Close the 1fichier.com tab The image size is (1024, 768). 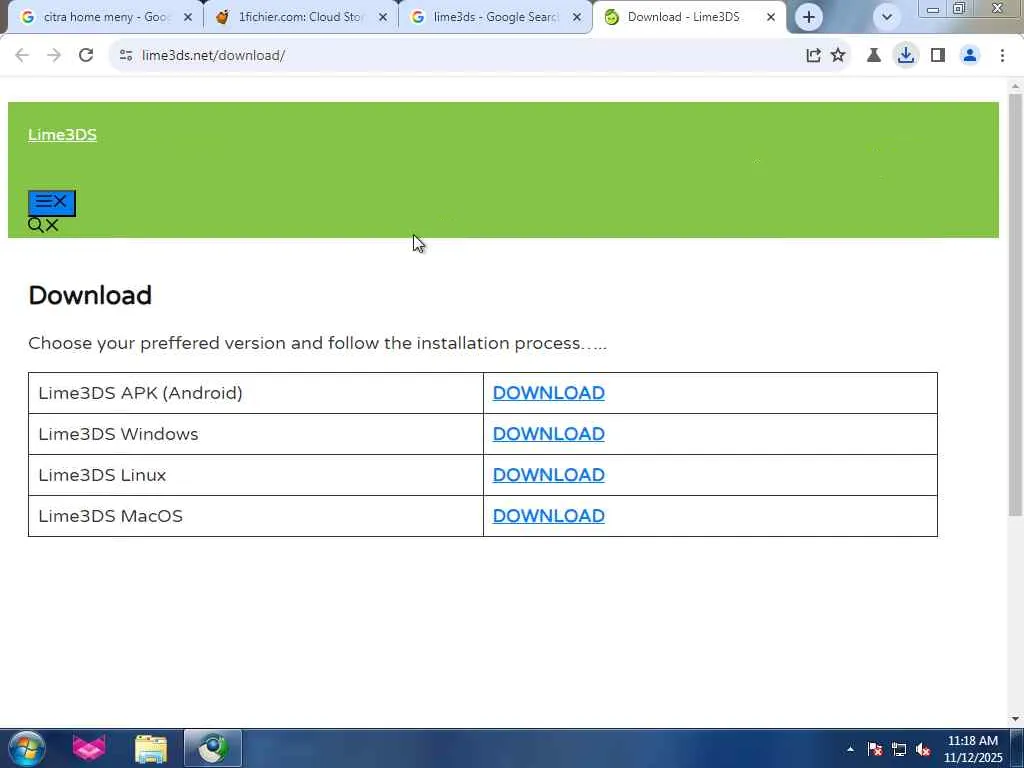click(x=383, y=18)
